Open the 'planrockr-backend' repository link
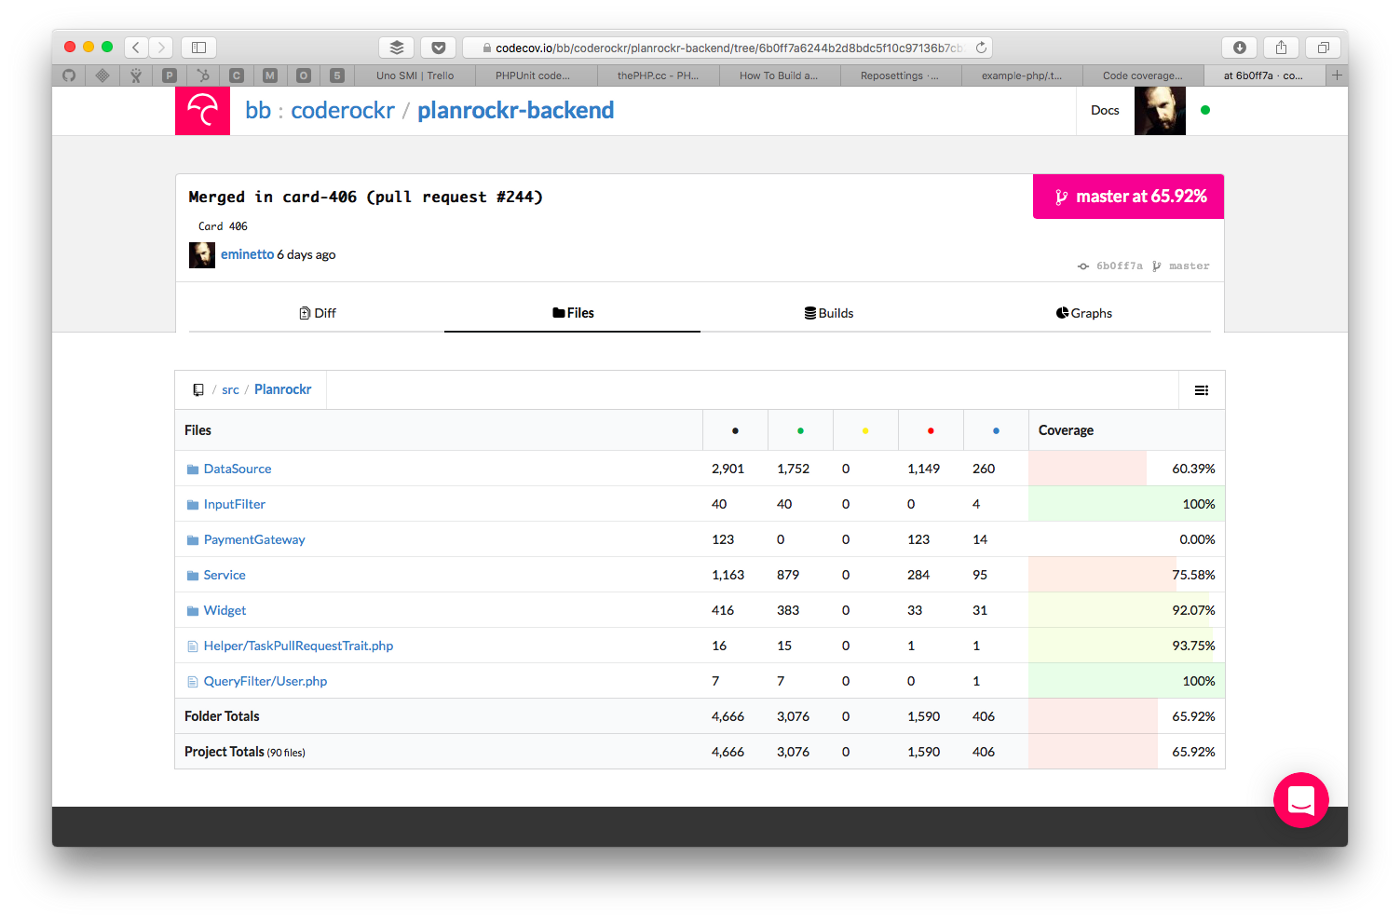Screen dimensions: 1400x921 click(516, 111)
